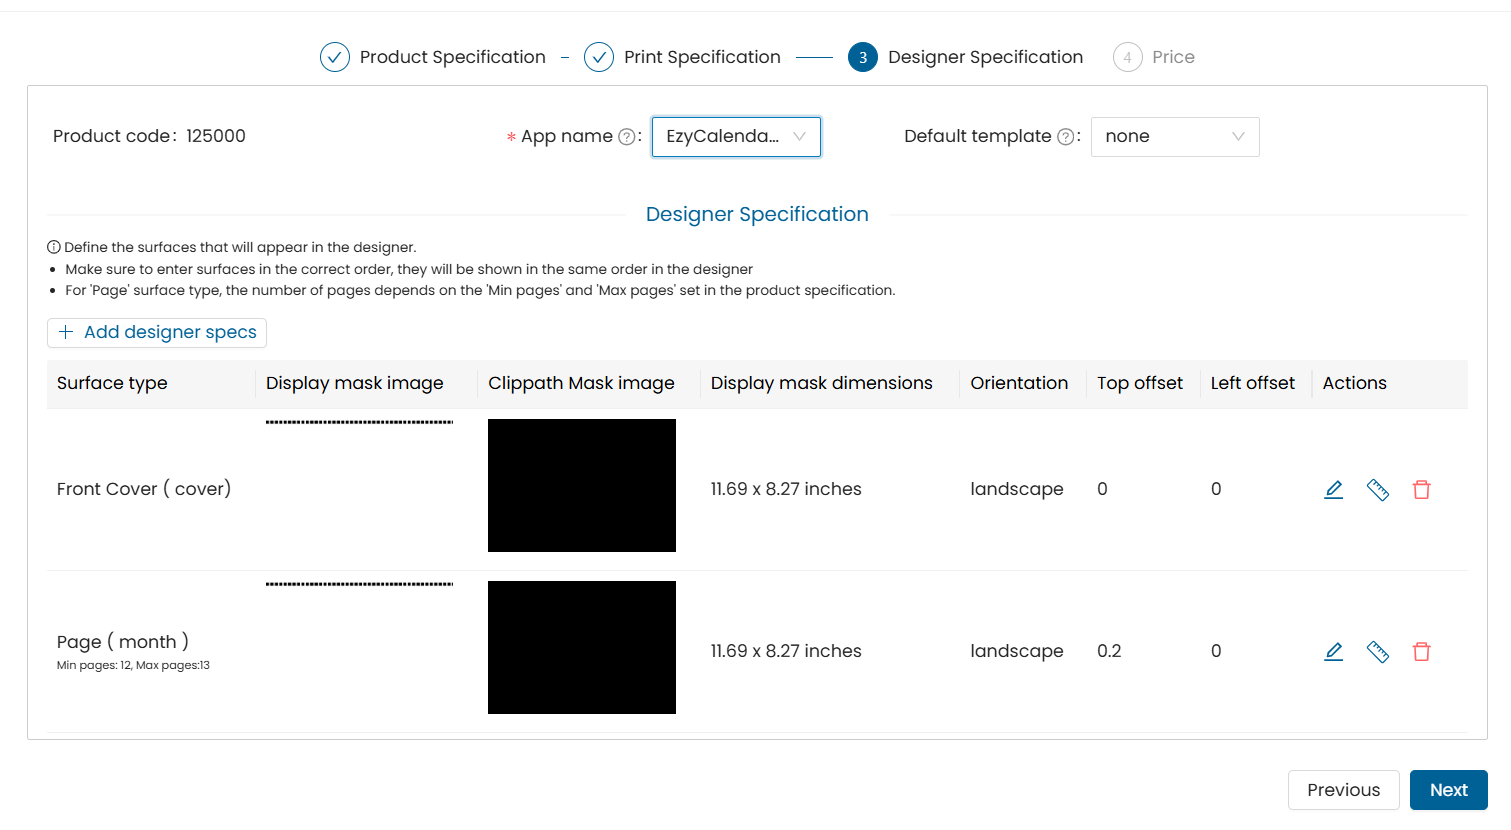Delete the Page (month) surface row
The image size is (1511, 830).
(1421, 652)
